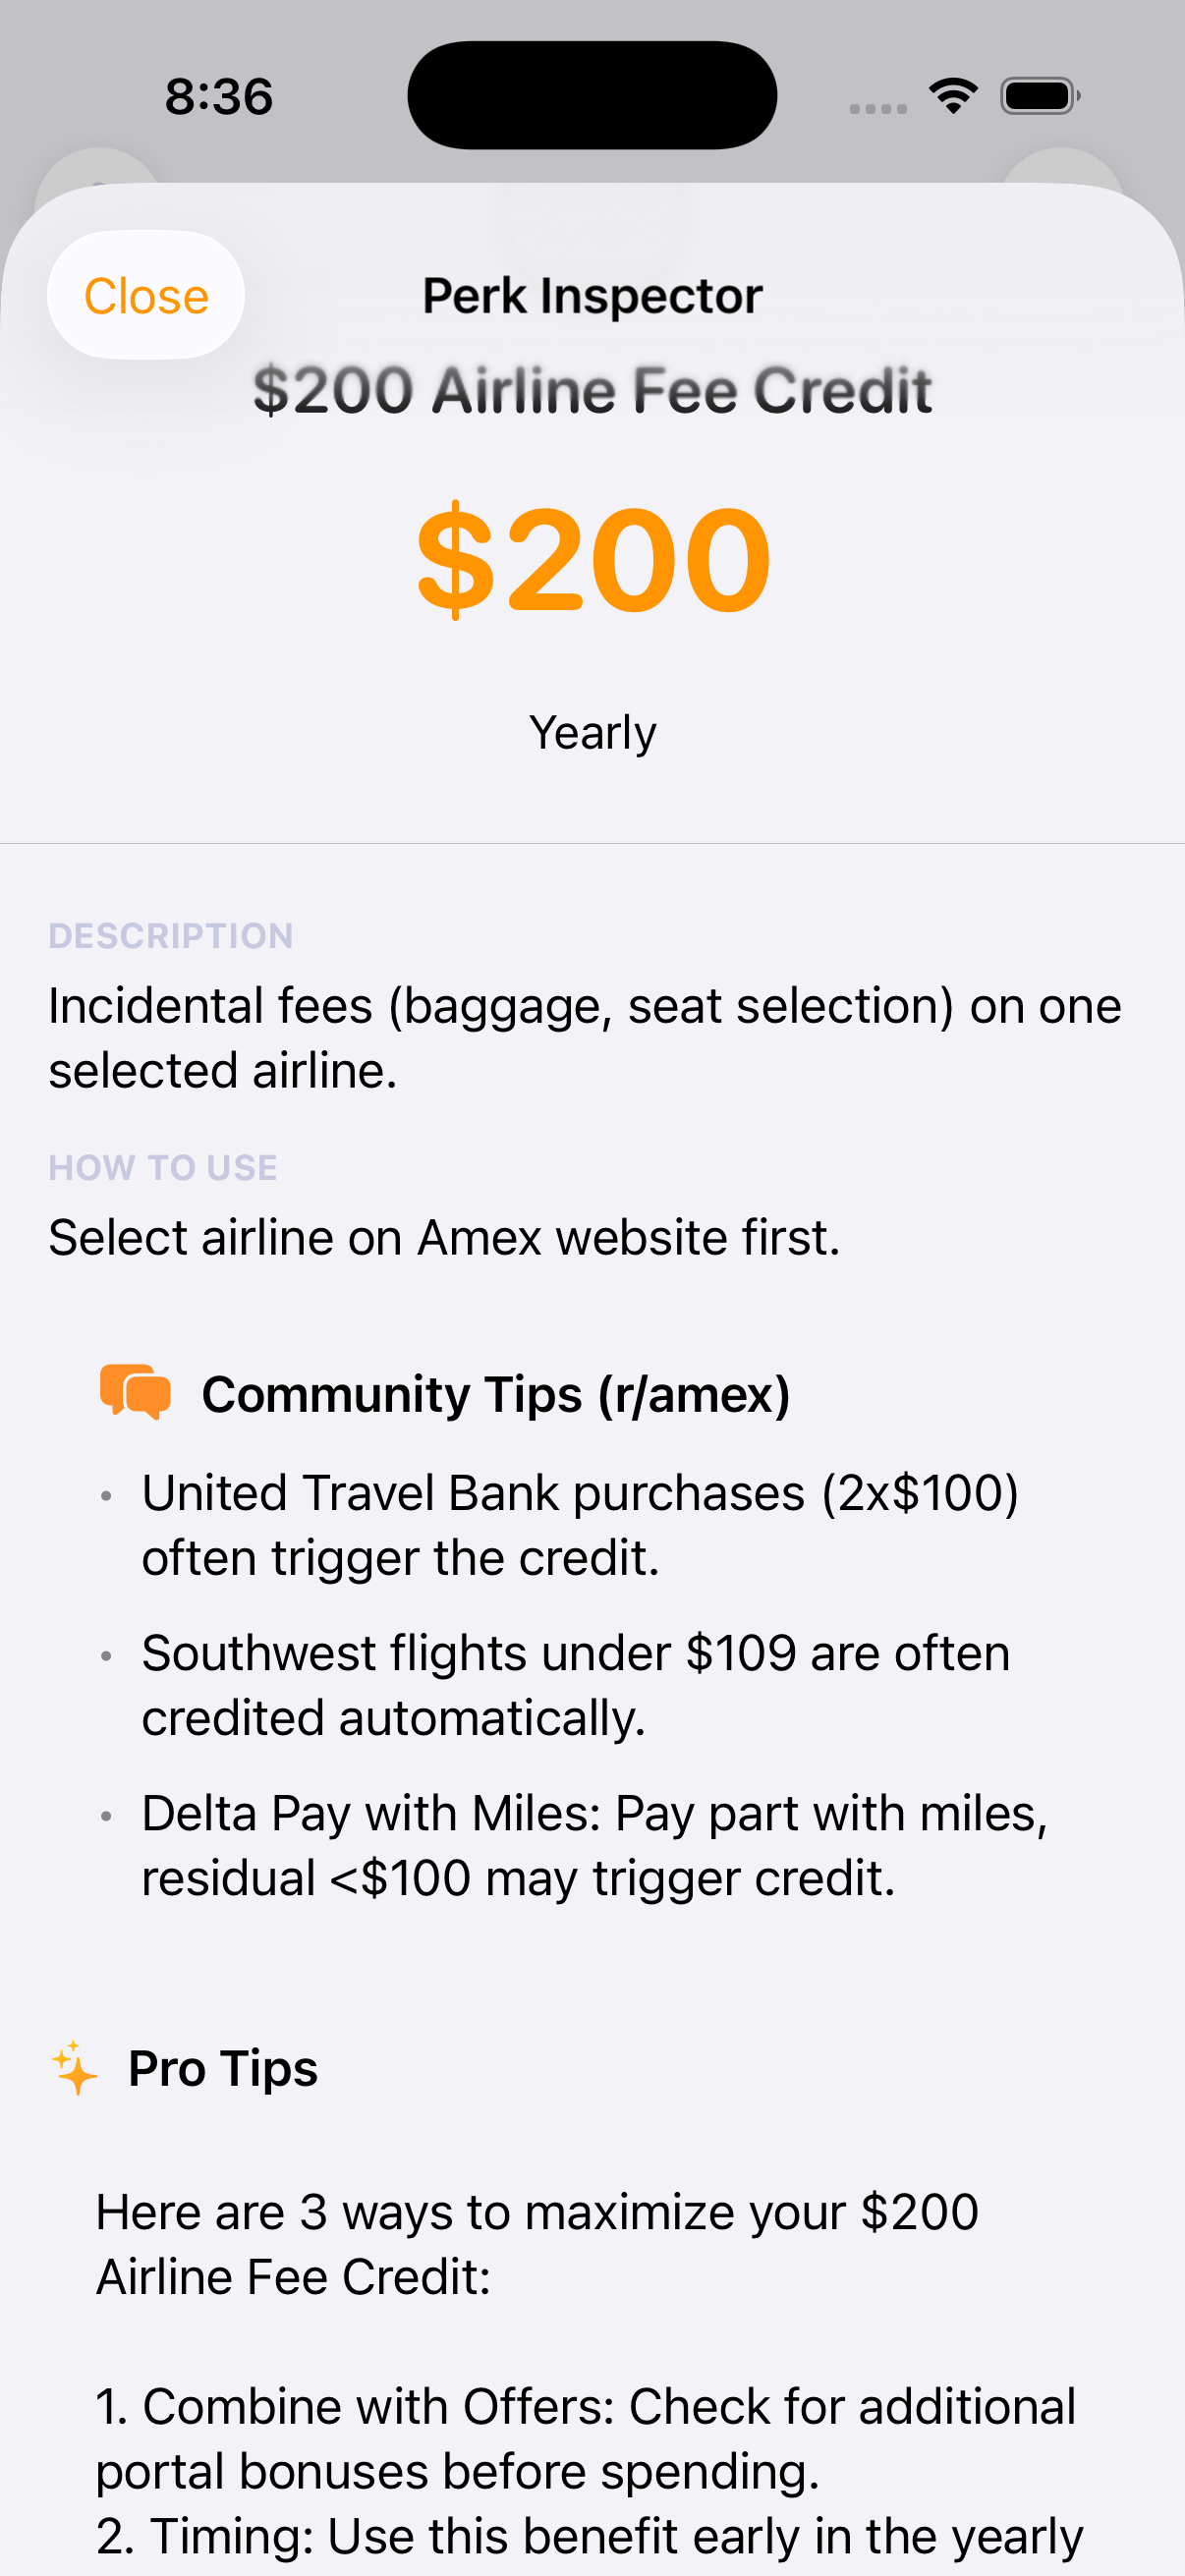Tap the incidental fees description text
This screenshot has height=2576, width=1185.
(584, 1038)
